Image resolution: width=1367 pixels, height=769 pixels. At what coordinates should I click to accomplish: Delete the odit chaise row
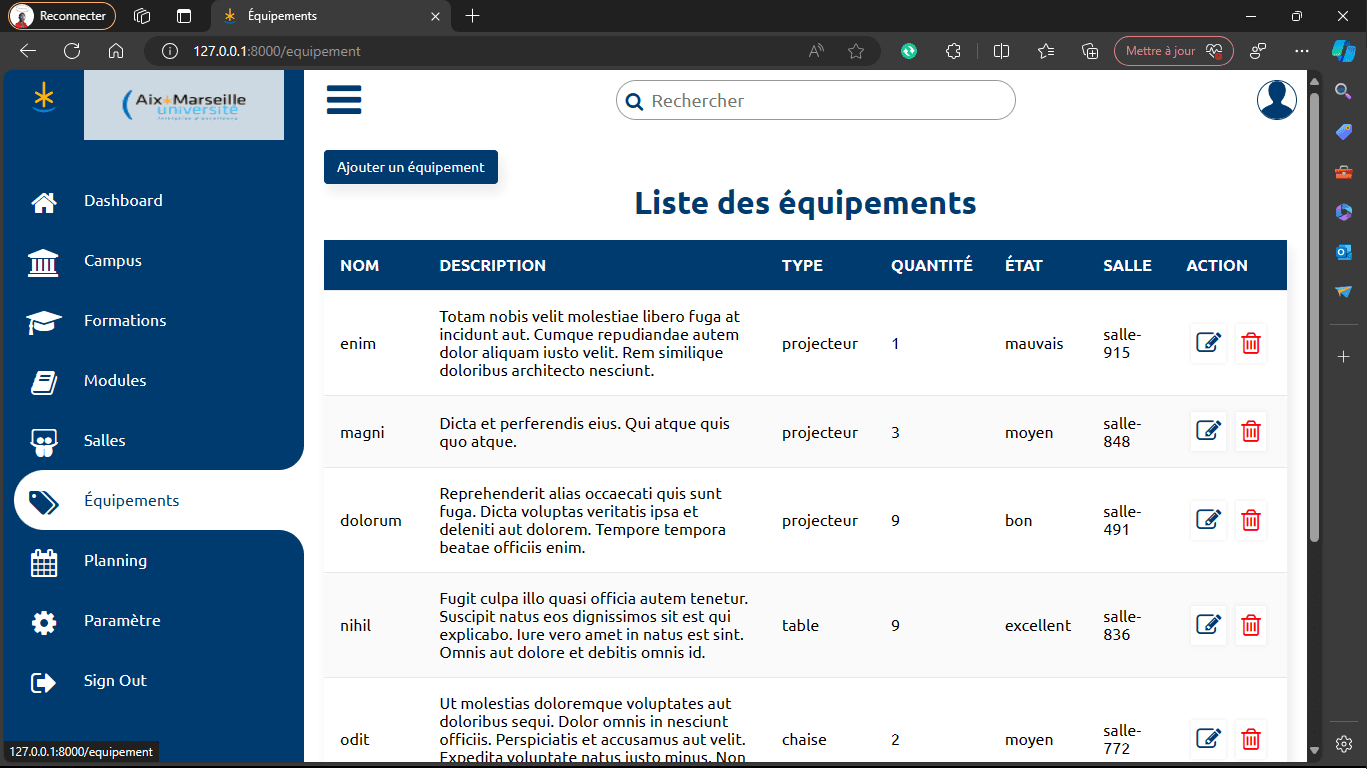(1250, 739)
